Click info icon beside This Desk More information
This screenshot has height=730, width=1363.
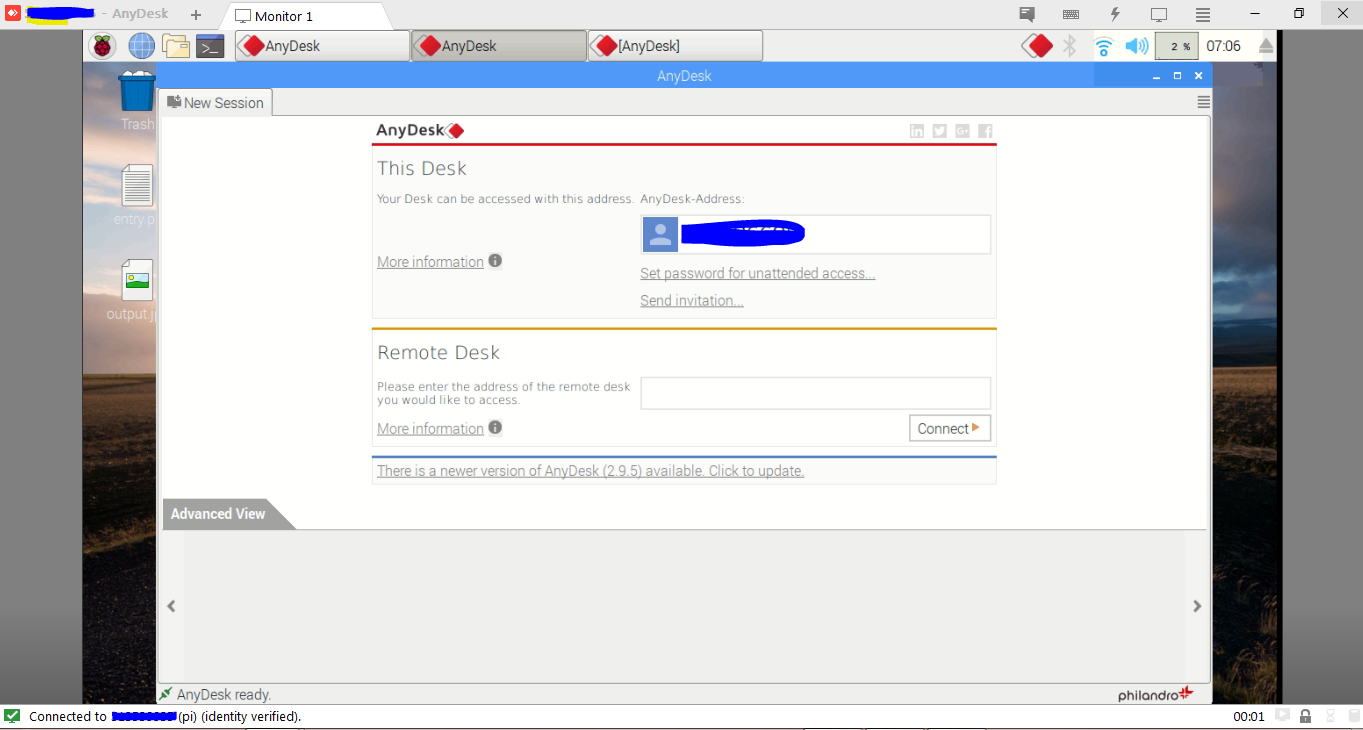(x=495, y=261)
